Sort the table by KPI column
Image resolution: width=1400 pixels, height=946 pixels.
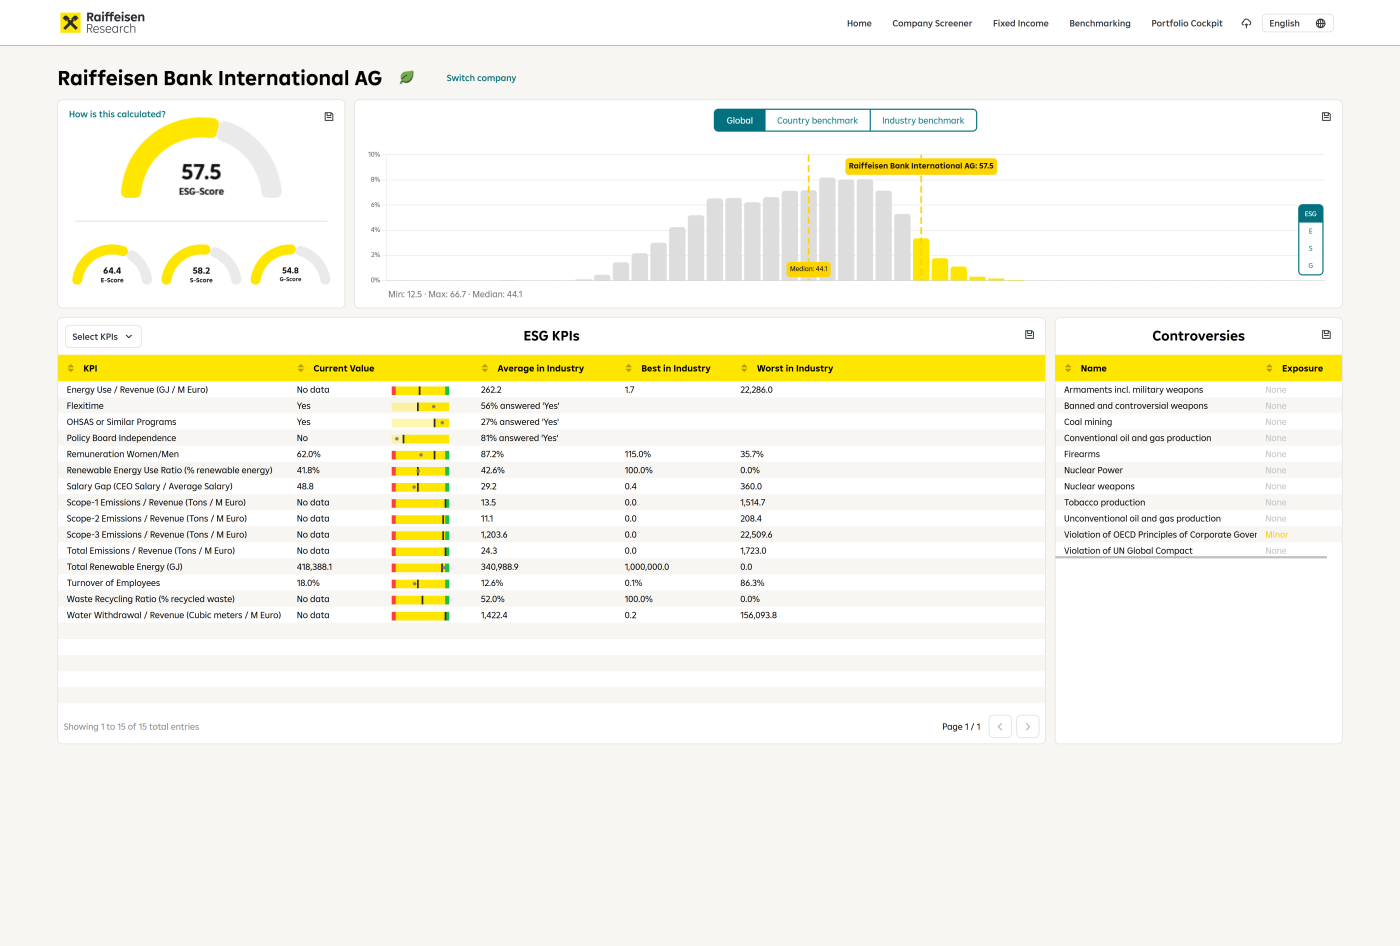tap(90, 368)
